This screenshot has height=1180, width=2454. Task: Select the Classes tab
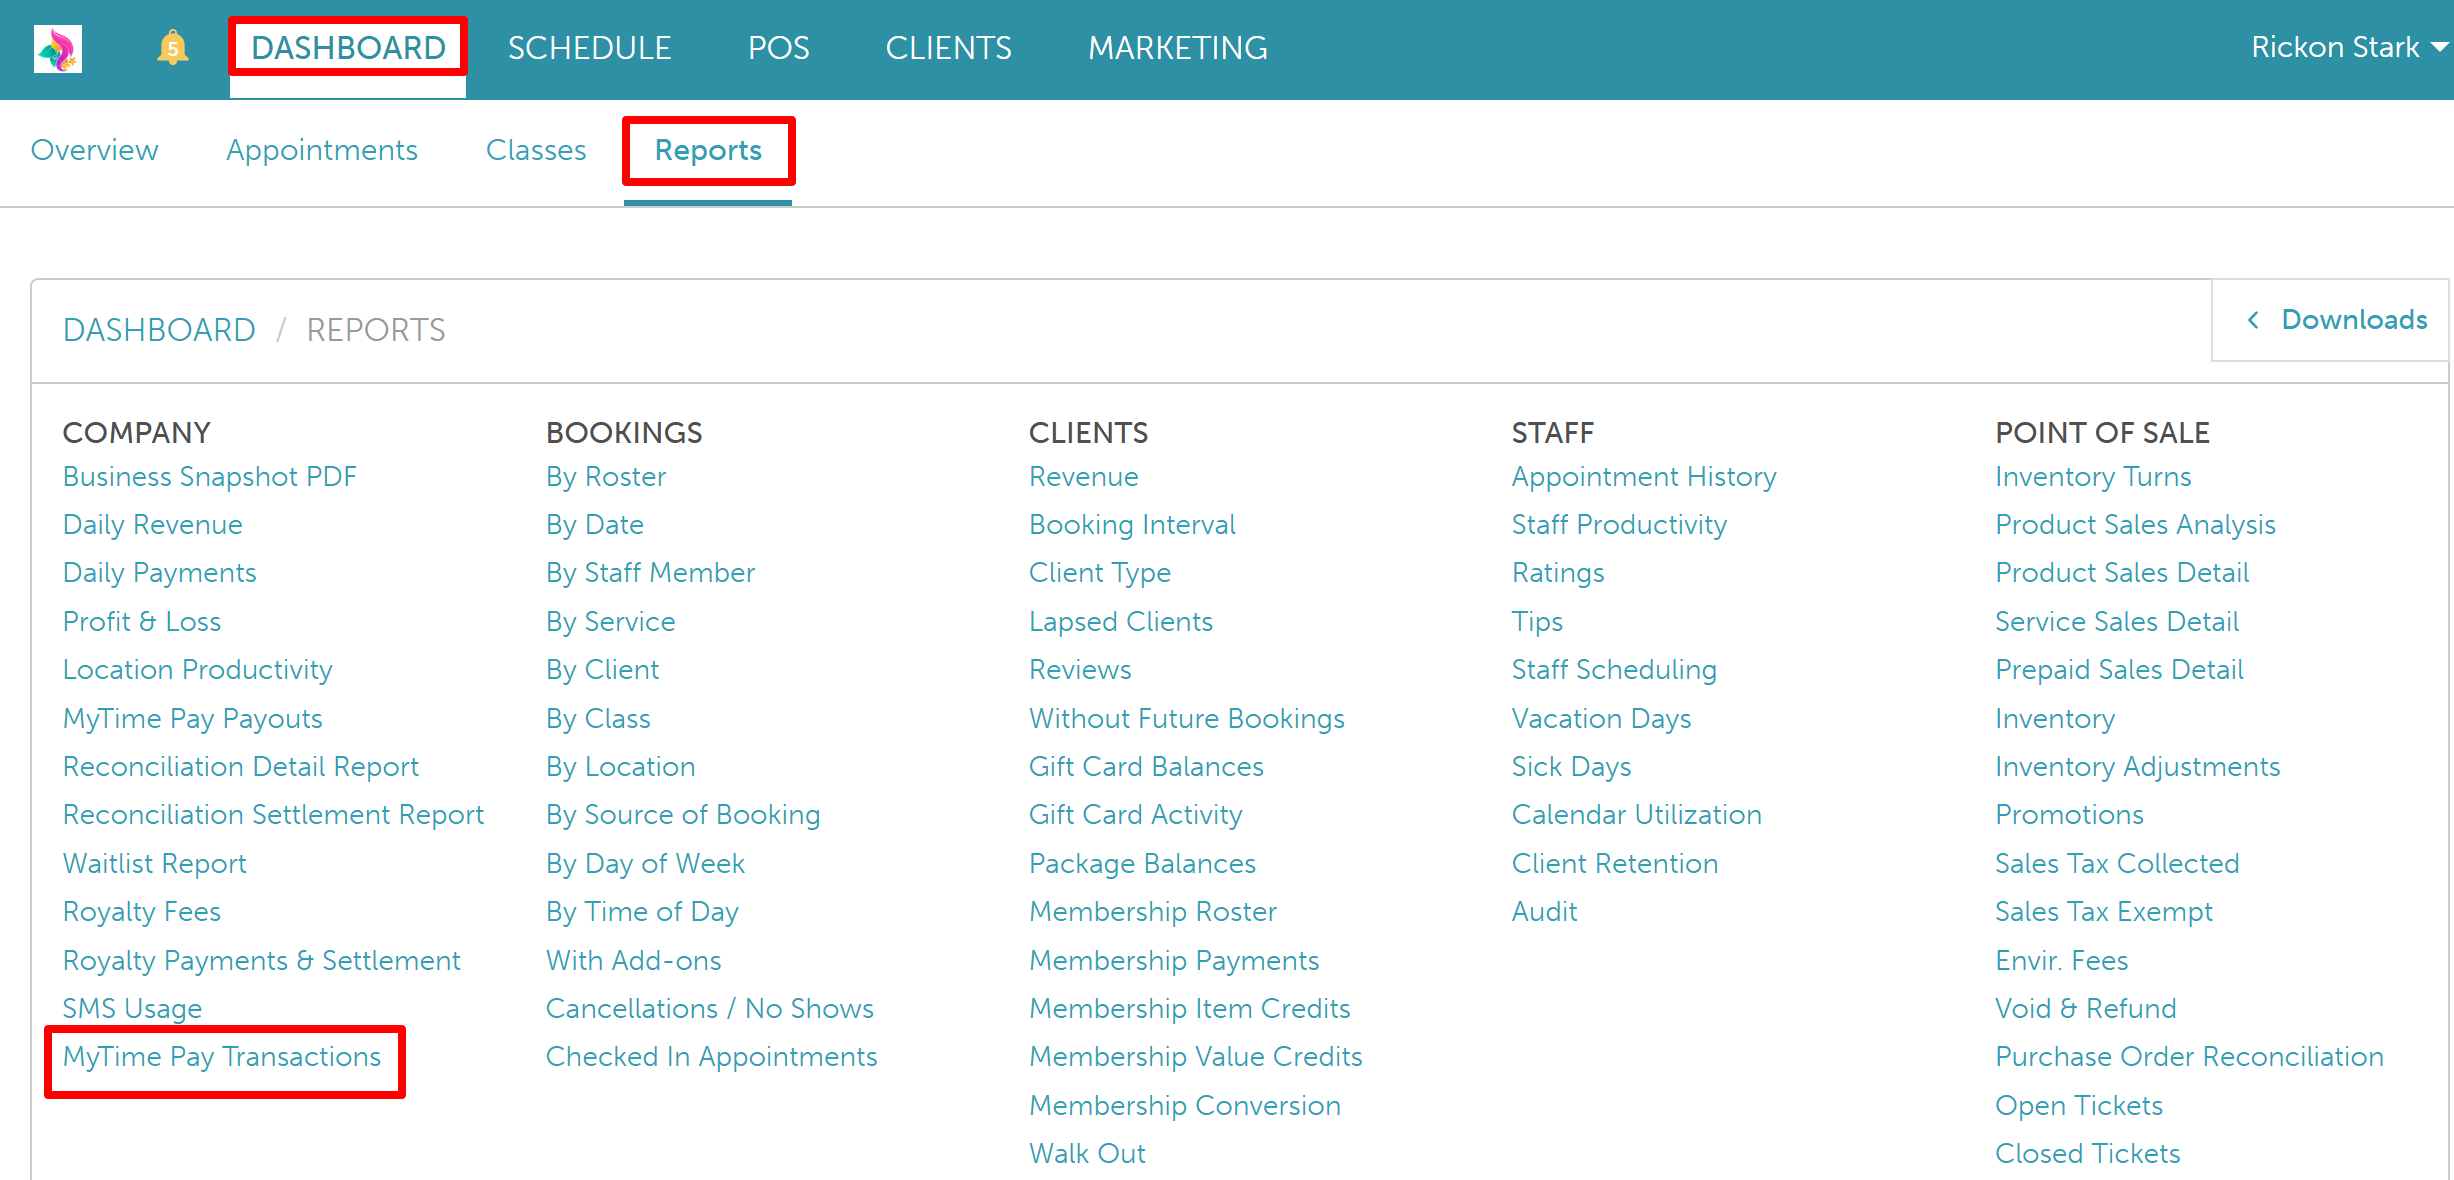pos(536,150)
